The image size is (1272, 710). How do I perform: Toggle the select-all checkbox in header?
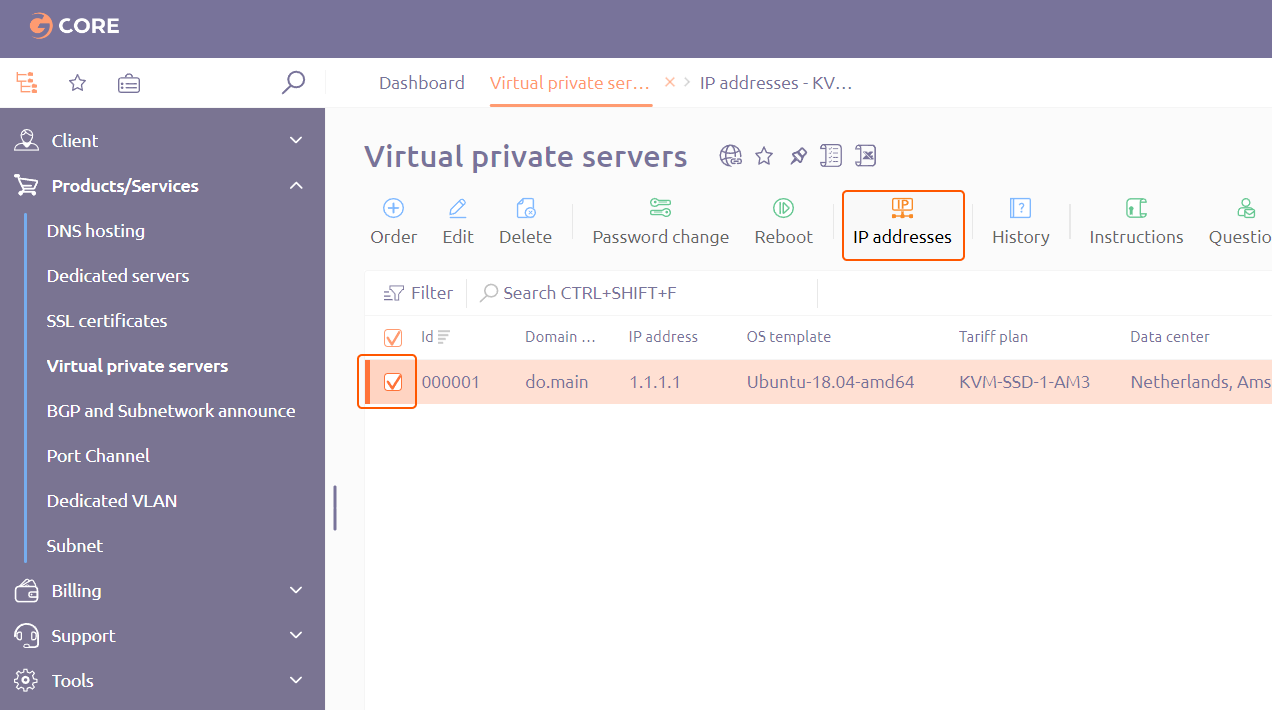pos(392,337)
